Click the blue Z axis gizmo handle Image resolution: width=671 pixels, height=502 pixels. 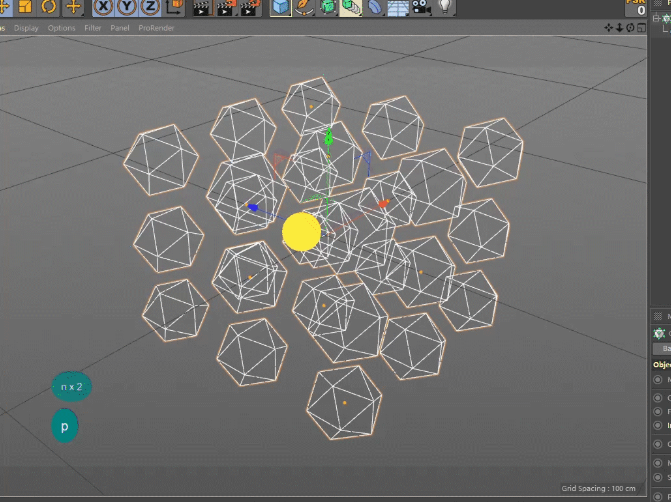coord(252,208)
